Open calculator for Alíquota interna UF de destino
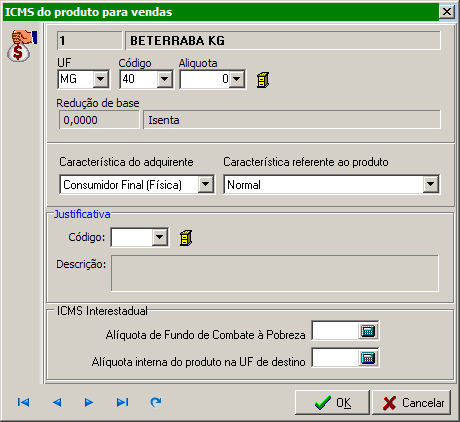Viewport: 460px width, 422px height. click(x=368, y=358)
